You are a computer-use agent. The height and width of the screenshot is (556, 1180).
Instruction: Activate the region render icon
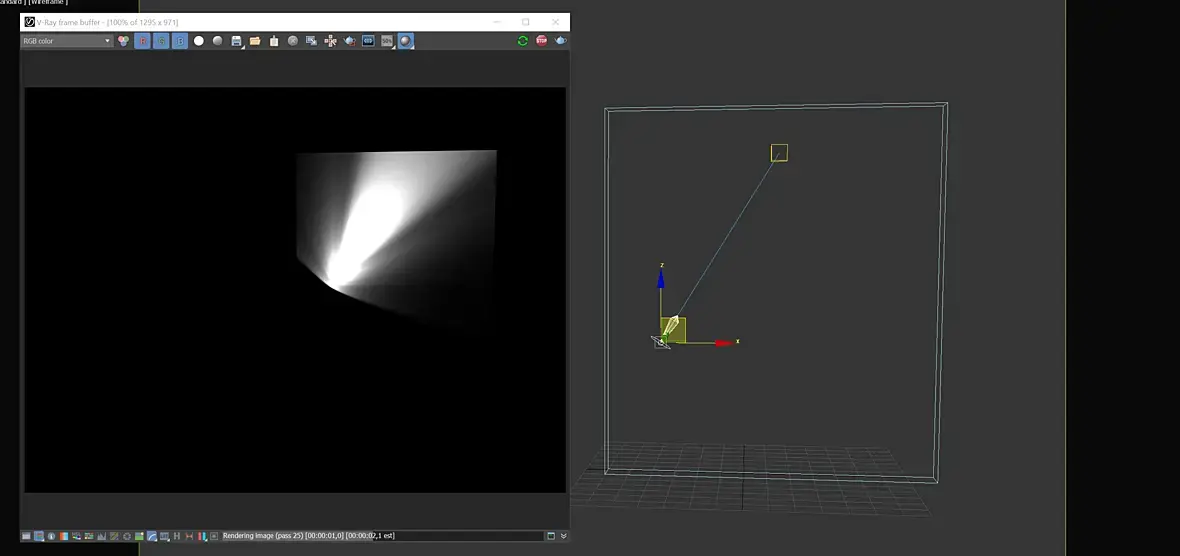(x=330, y=41)
